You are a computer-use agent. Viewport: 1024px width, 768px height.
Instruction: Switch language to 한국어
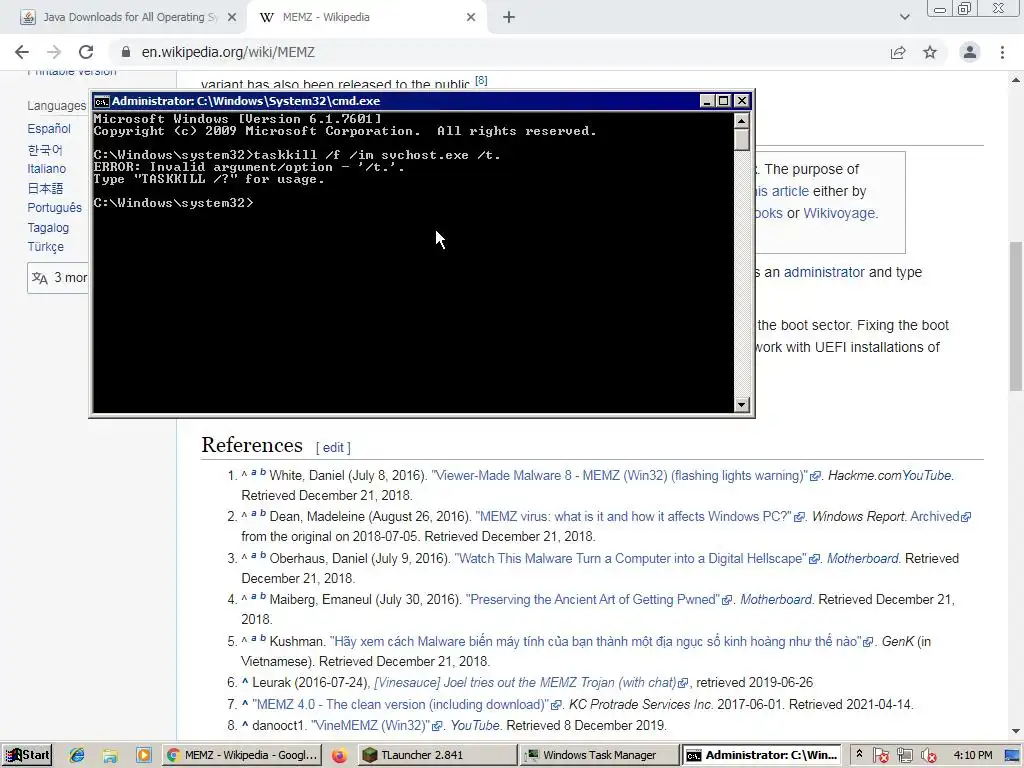coord(45,150)
